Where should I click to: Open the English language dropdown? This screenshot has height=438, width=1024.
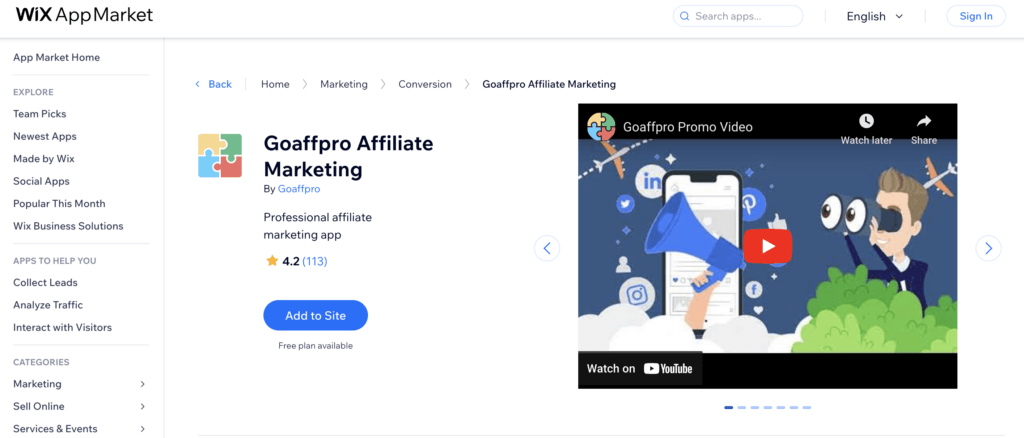click(x=874, y=16)
